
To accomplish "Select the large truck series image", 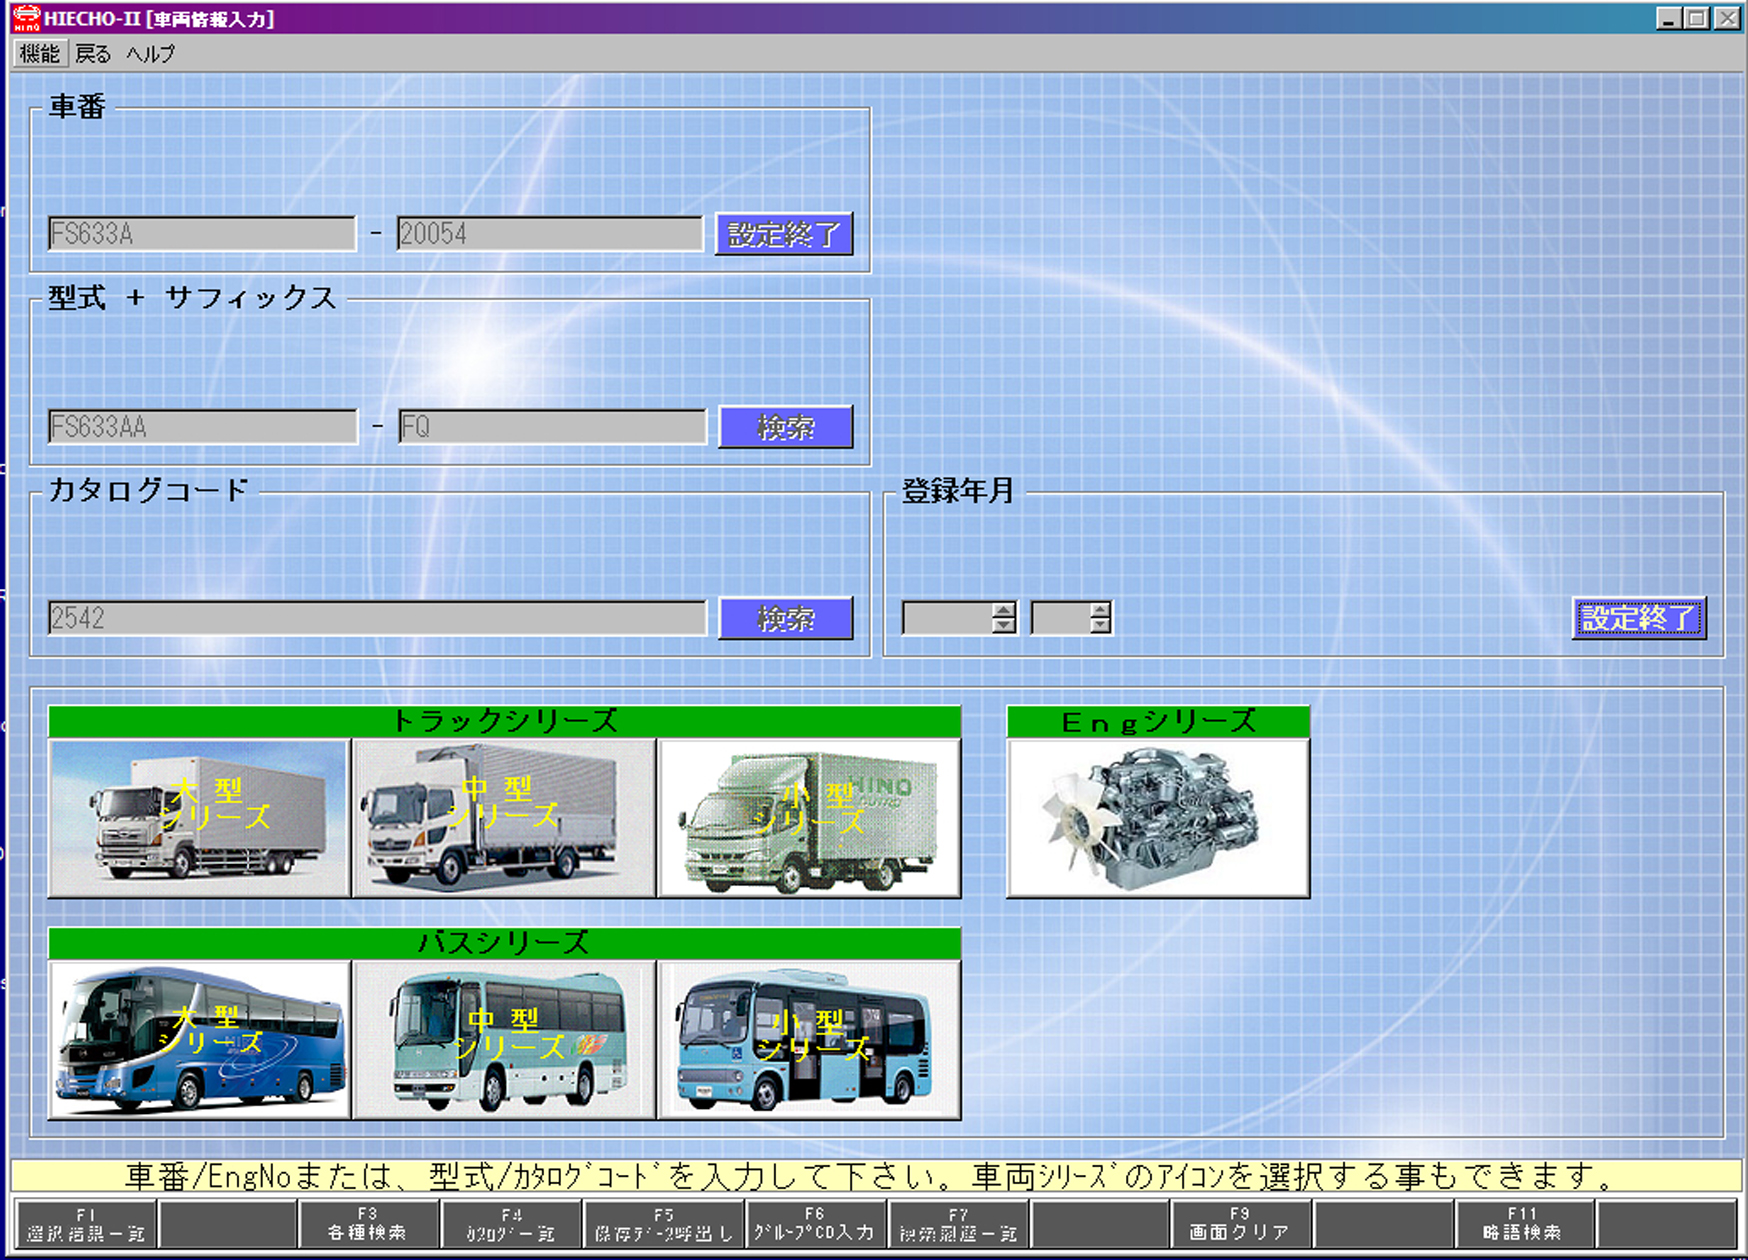I will coord(199,818).
